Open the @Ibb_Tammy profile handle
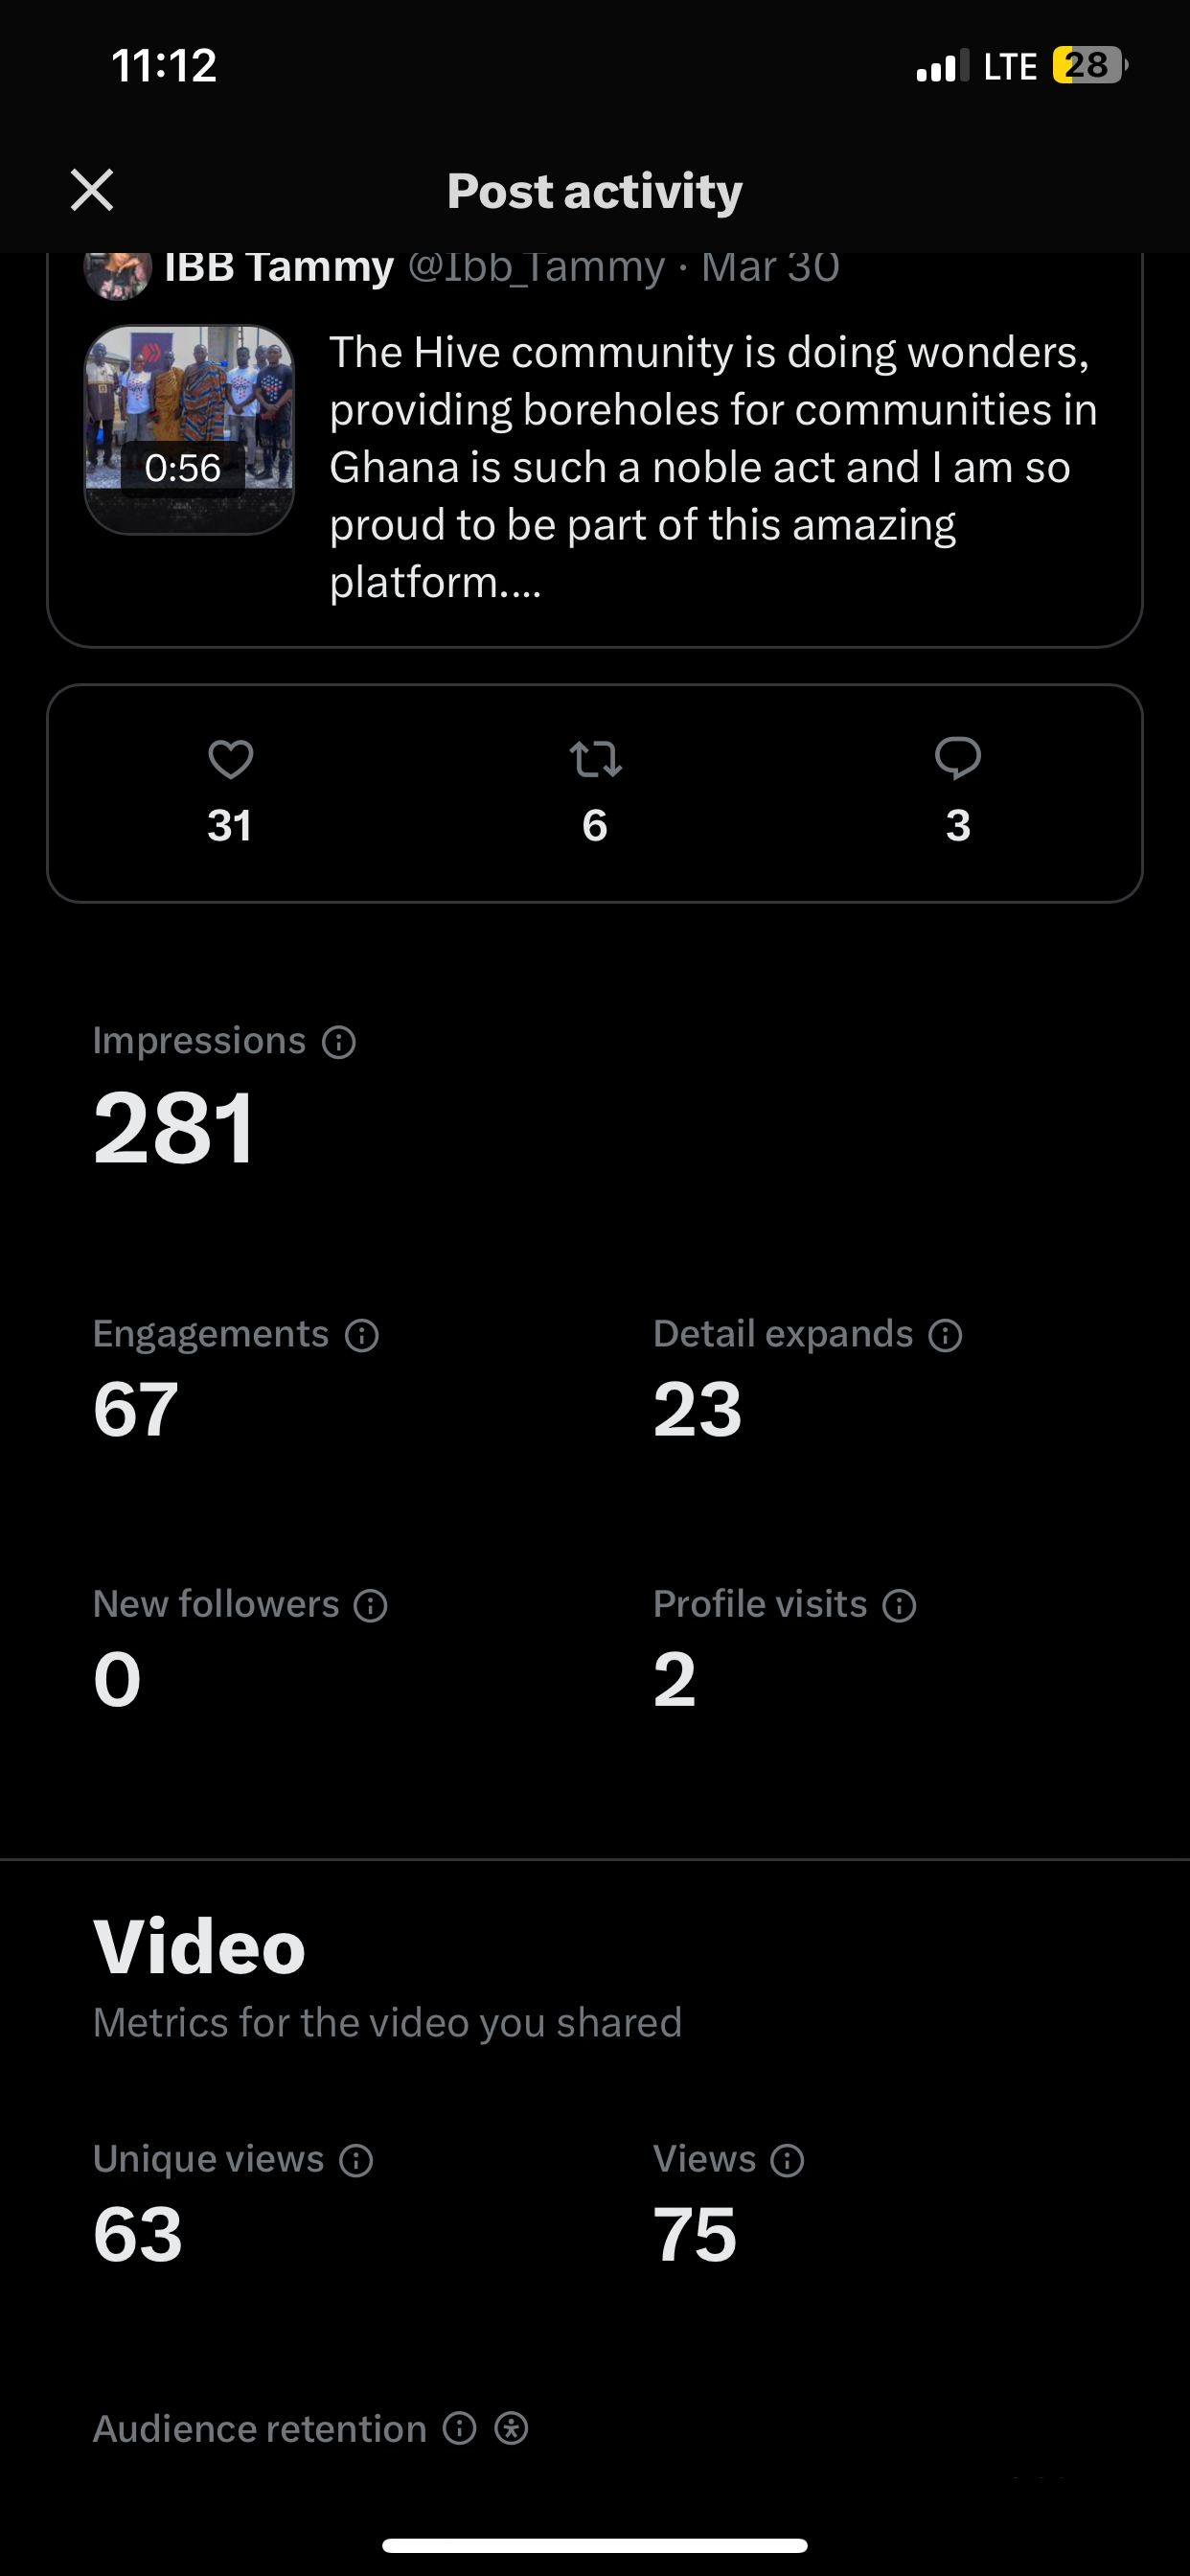The height and width of the screenshot is (2576, 1190). [536, 268]
